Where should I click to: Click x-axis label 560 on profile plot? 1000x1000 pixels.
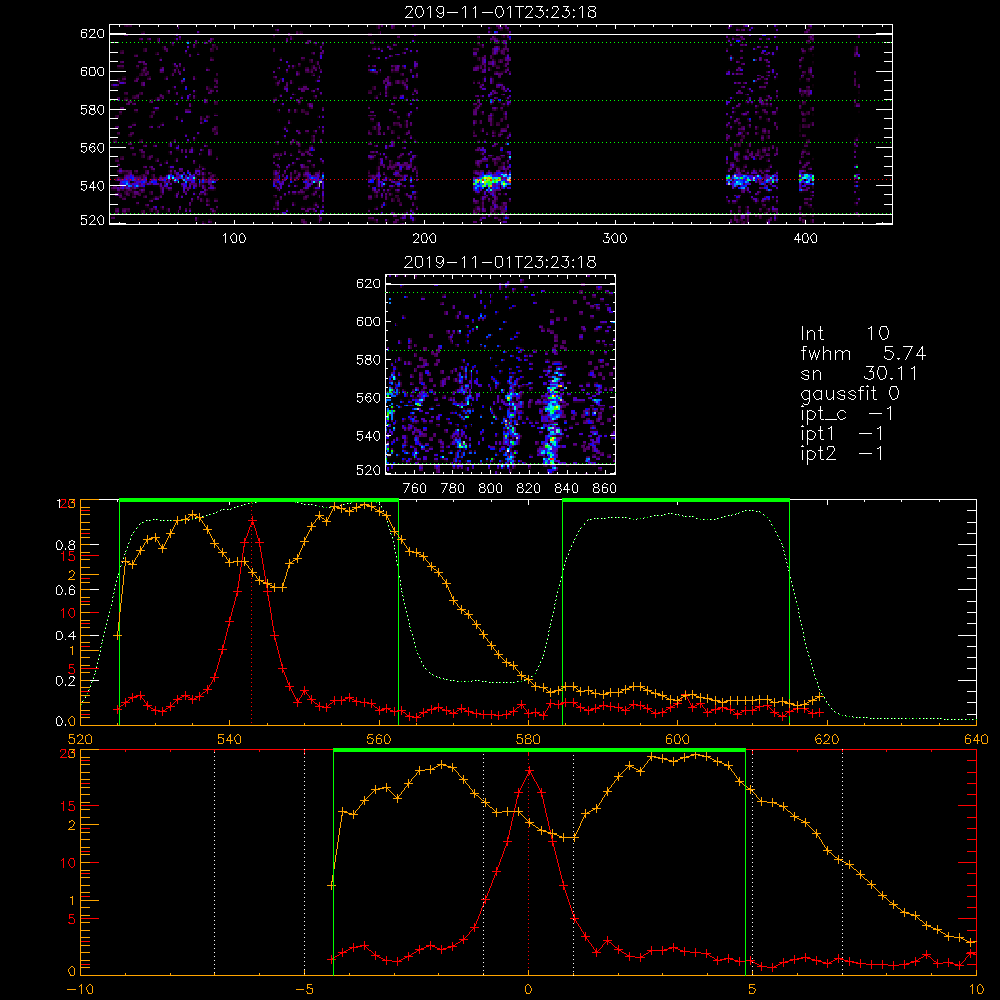click(379, 739)
